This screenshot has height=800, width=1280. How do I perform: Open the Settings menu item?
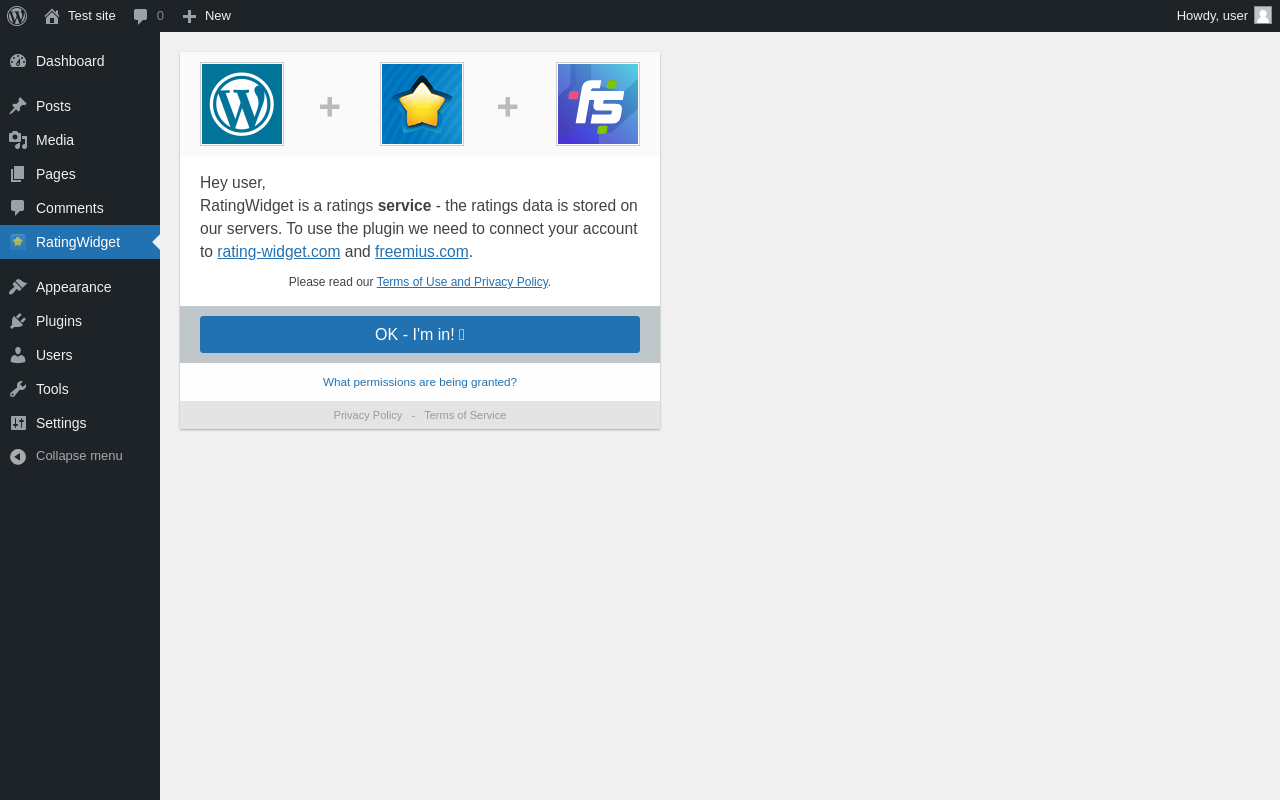[x=80, y=423]
